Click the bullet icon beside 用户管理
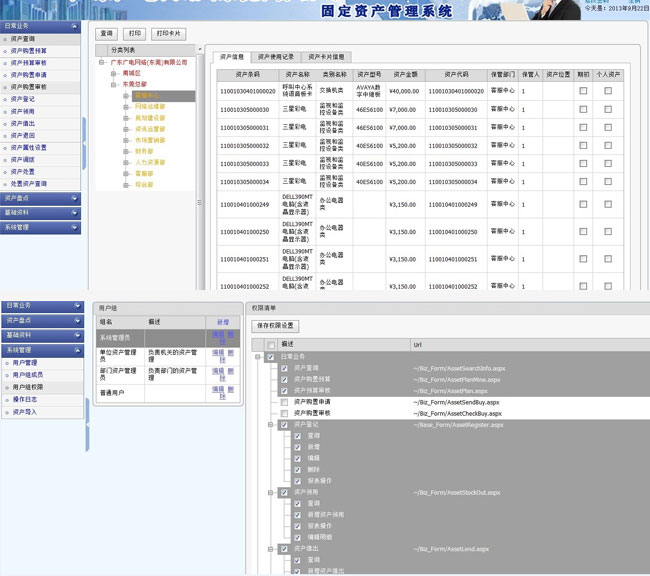This screenshot has height=576, width=650. point(6,363)
